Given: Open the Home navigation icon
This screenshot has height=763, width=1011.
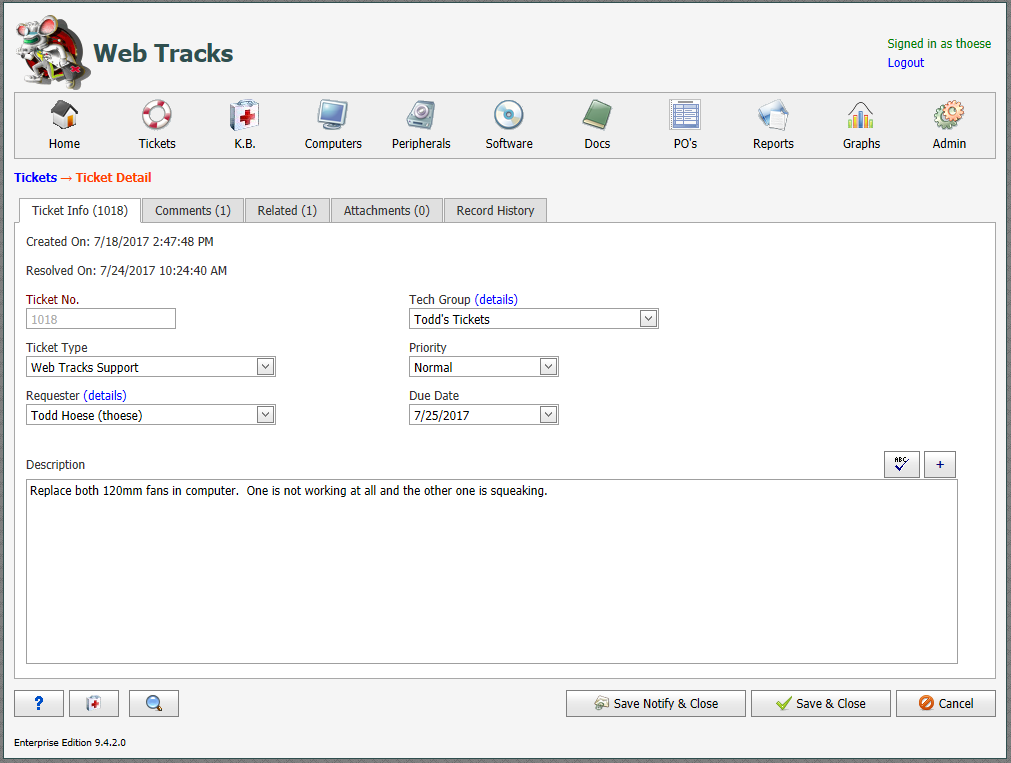Looking at the screenshot, I should click(x=64, y=115).
